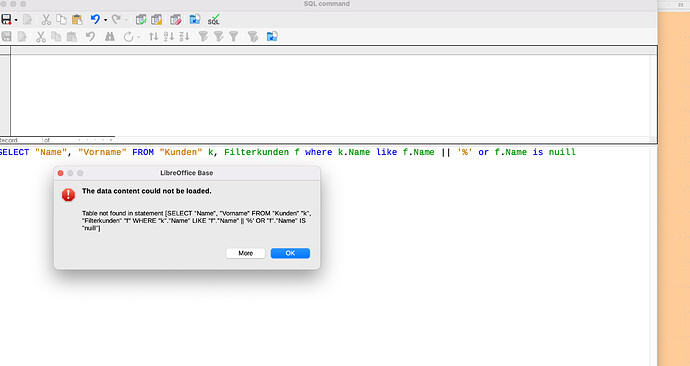Click the Filterkunden word in SQL
Viewport: 690px width, 366px height.
(x=257, y=152)
